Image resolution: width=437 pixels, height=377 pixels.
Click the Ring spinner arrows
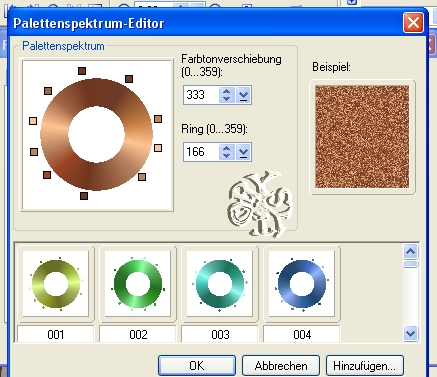[227, 152]
